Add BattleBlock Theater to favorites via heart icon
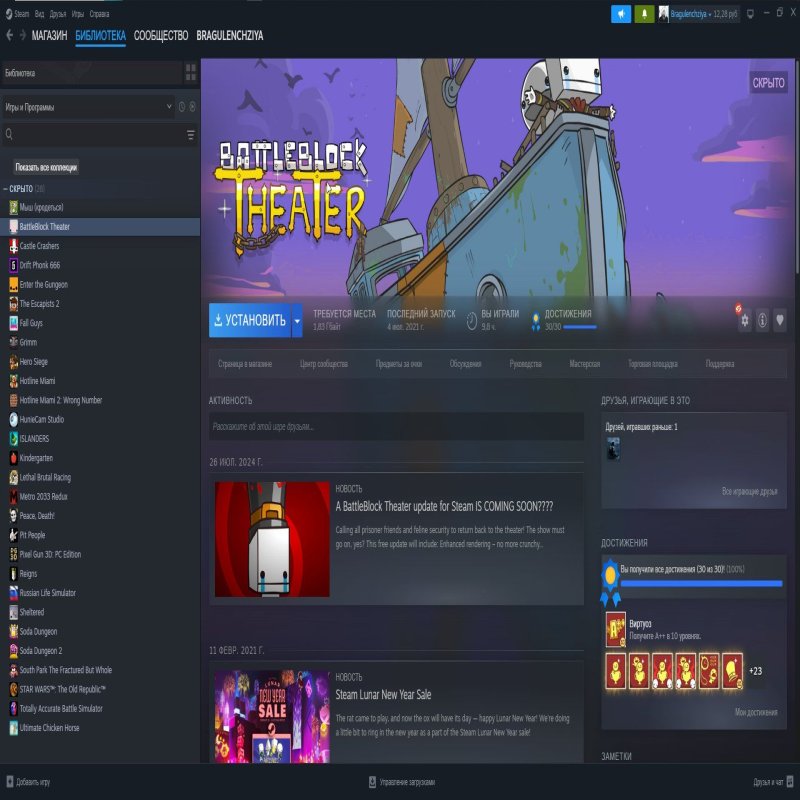Viewport: 800px width, 800px height. coord(780,319)
